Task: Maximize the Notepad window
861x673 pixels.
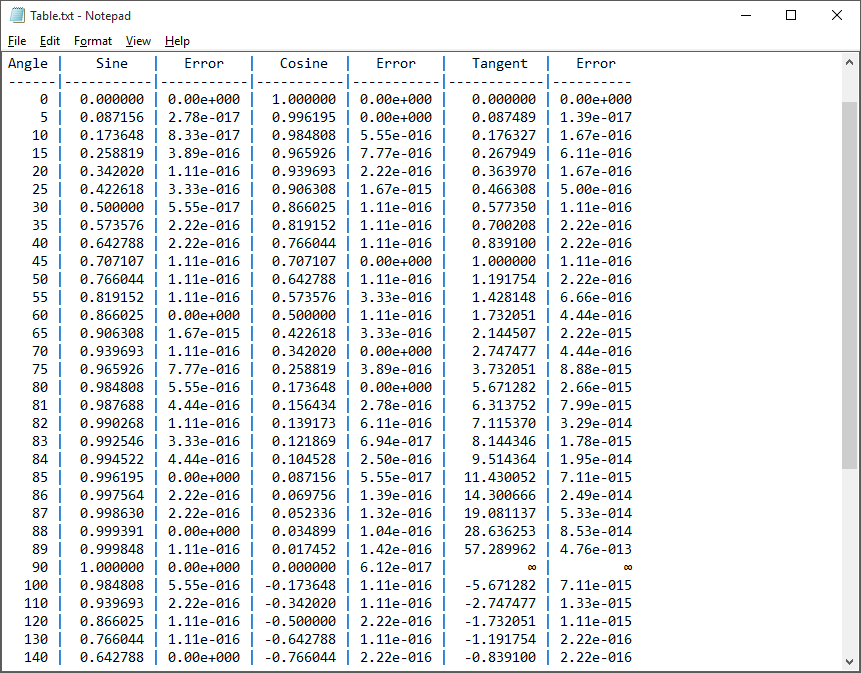Action: pyautogui.click(x=791, y=16)
